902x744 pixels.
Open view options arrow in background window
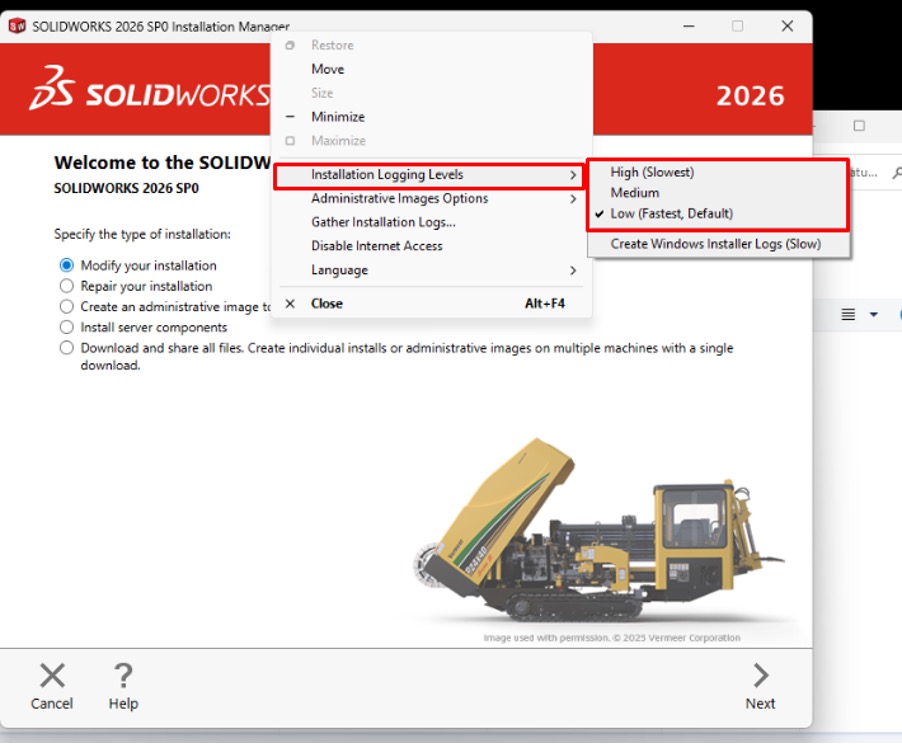click(874, 314)
